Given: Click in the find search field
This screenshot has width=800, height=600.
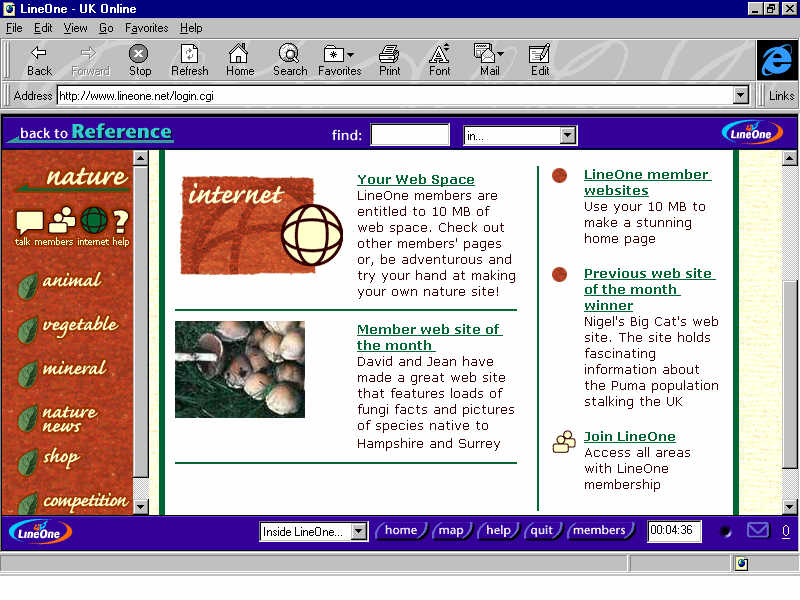Looking at the screenshot, I should (410, 135).
